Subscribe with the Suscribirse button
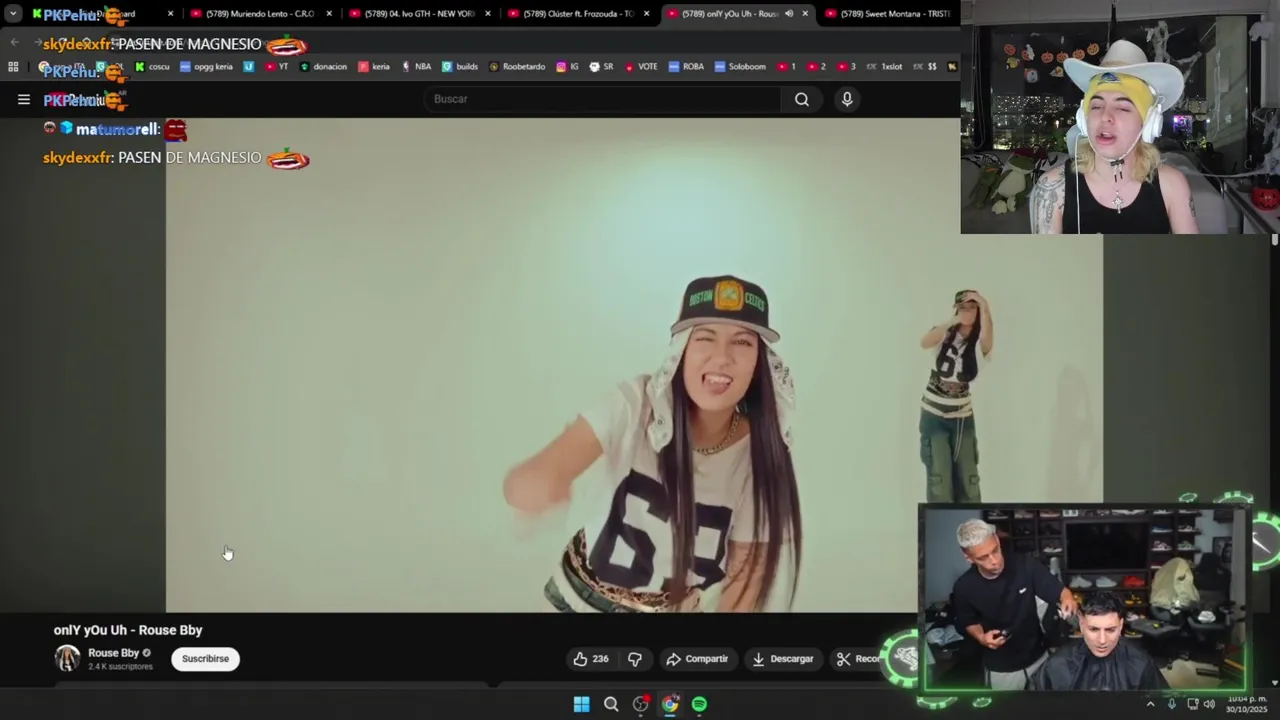The image size is (1280, 720). click(x=205, y=659)
